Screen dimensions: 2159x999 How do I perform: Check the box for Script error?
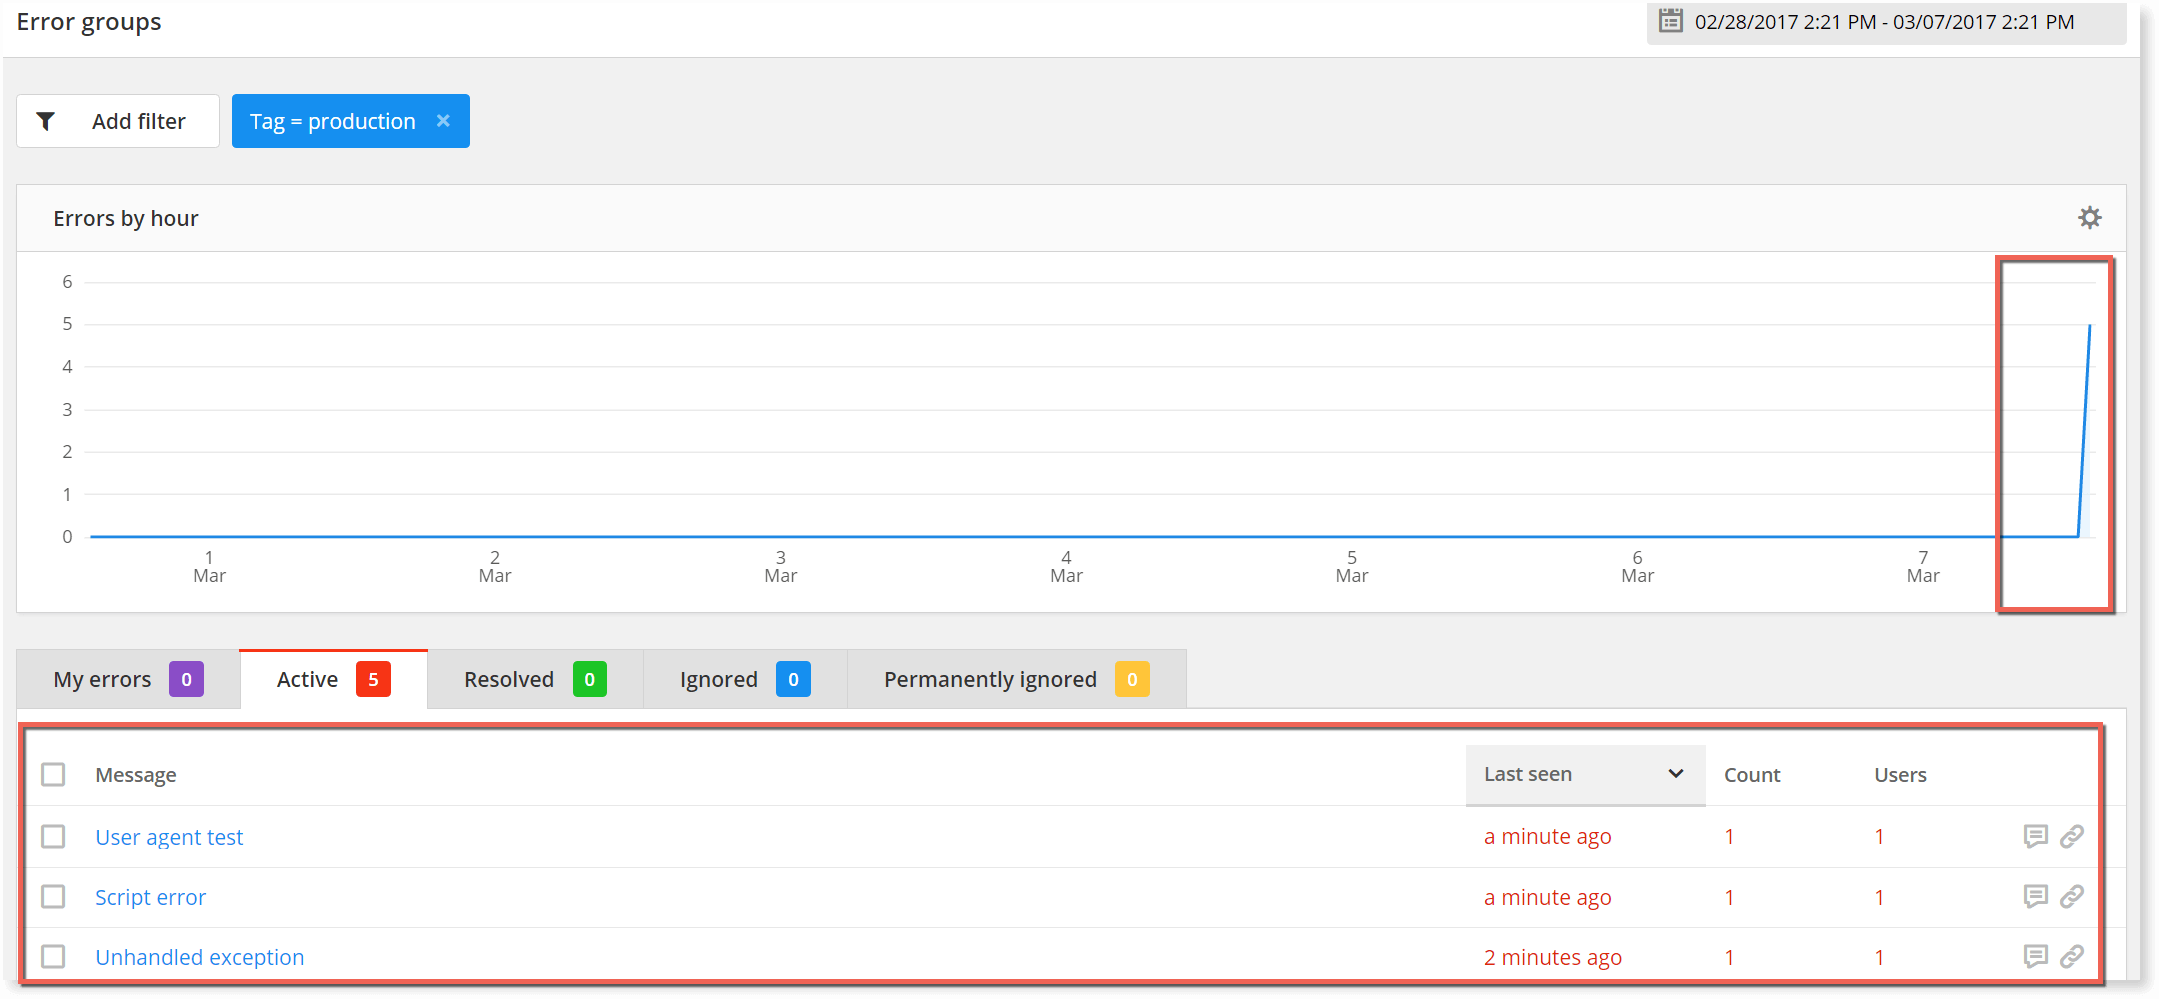pos(53,896)
